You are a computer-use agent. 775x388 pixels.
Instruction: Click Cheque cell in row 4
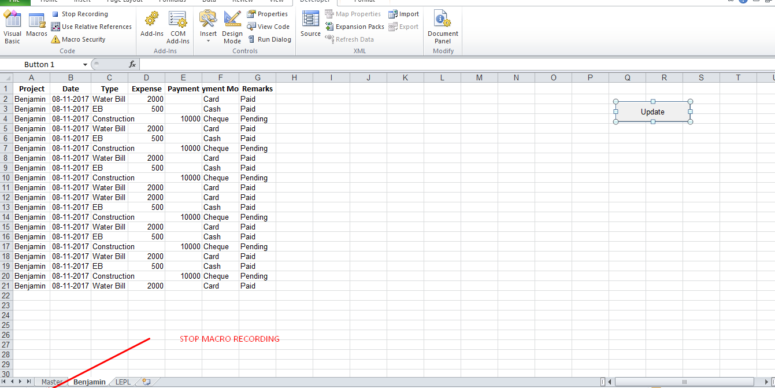point(220,119)
